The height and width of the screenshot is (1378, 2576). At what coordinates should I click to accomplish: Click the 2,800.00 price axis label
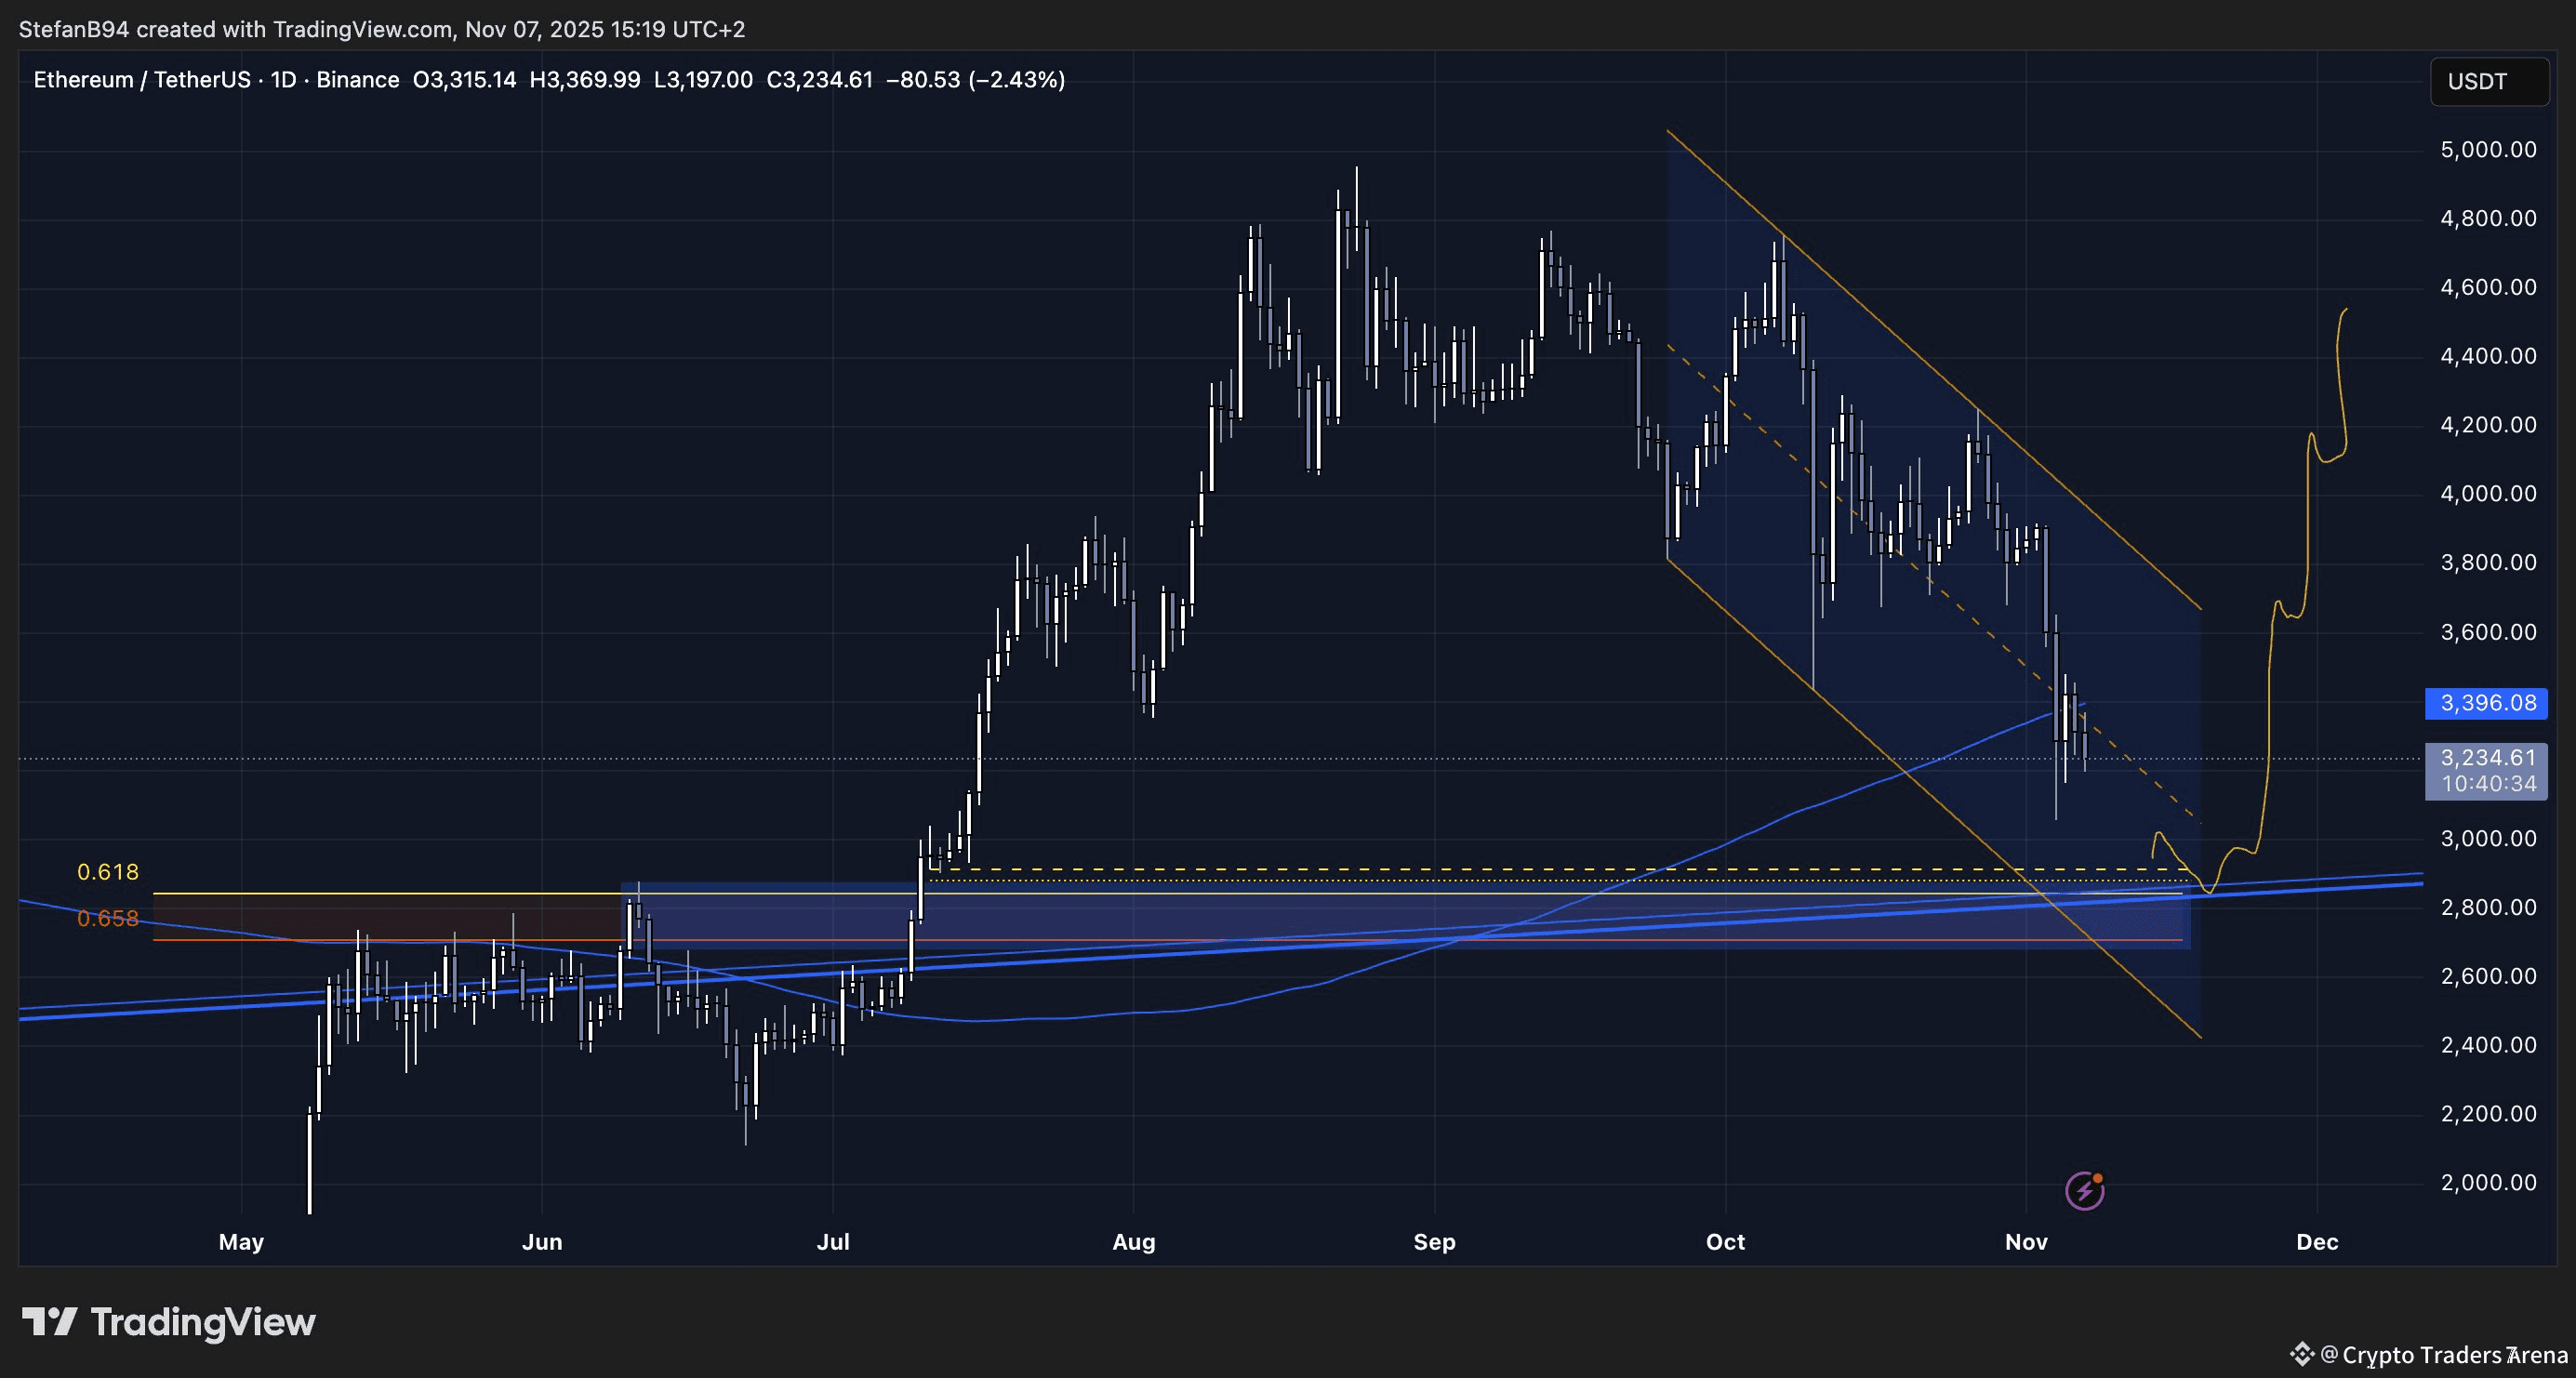2489,908
